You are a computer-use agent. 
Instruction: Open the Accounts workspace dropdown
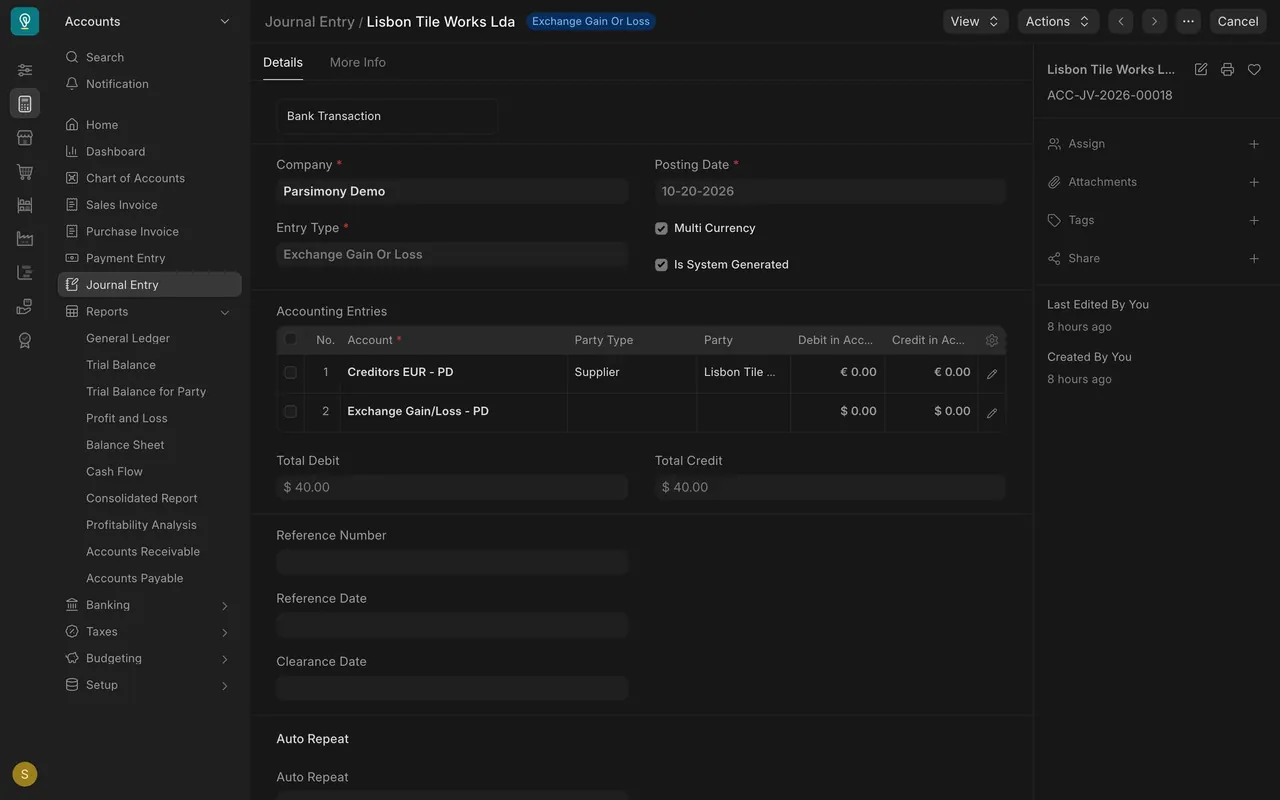pyautogui.click(x=148, y=21)
